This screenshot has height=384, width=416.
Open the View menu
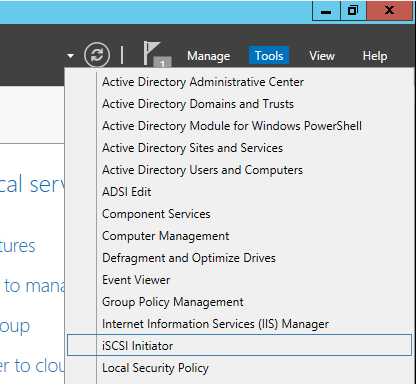pos(322,56)
